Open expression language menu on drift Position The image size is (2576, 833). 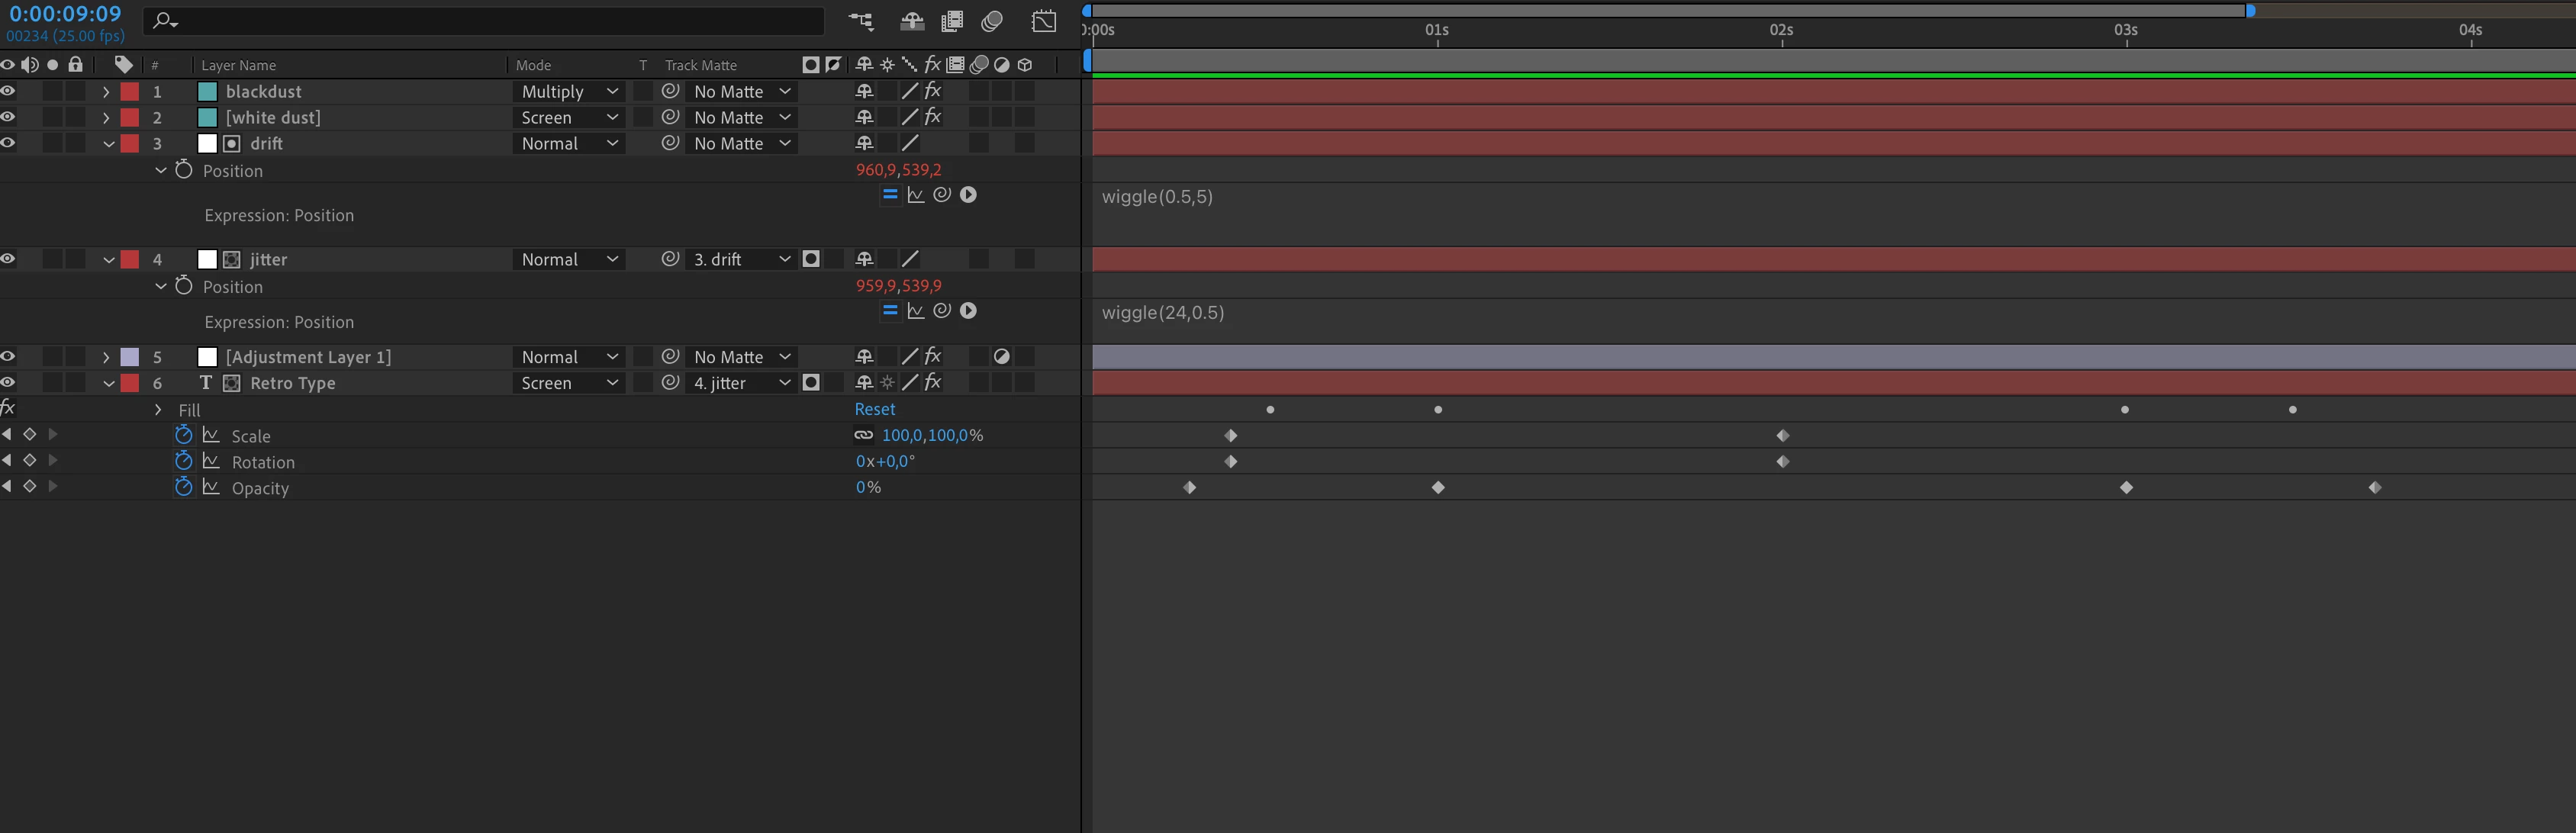click(968, 195)
